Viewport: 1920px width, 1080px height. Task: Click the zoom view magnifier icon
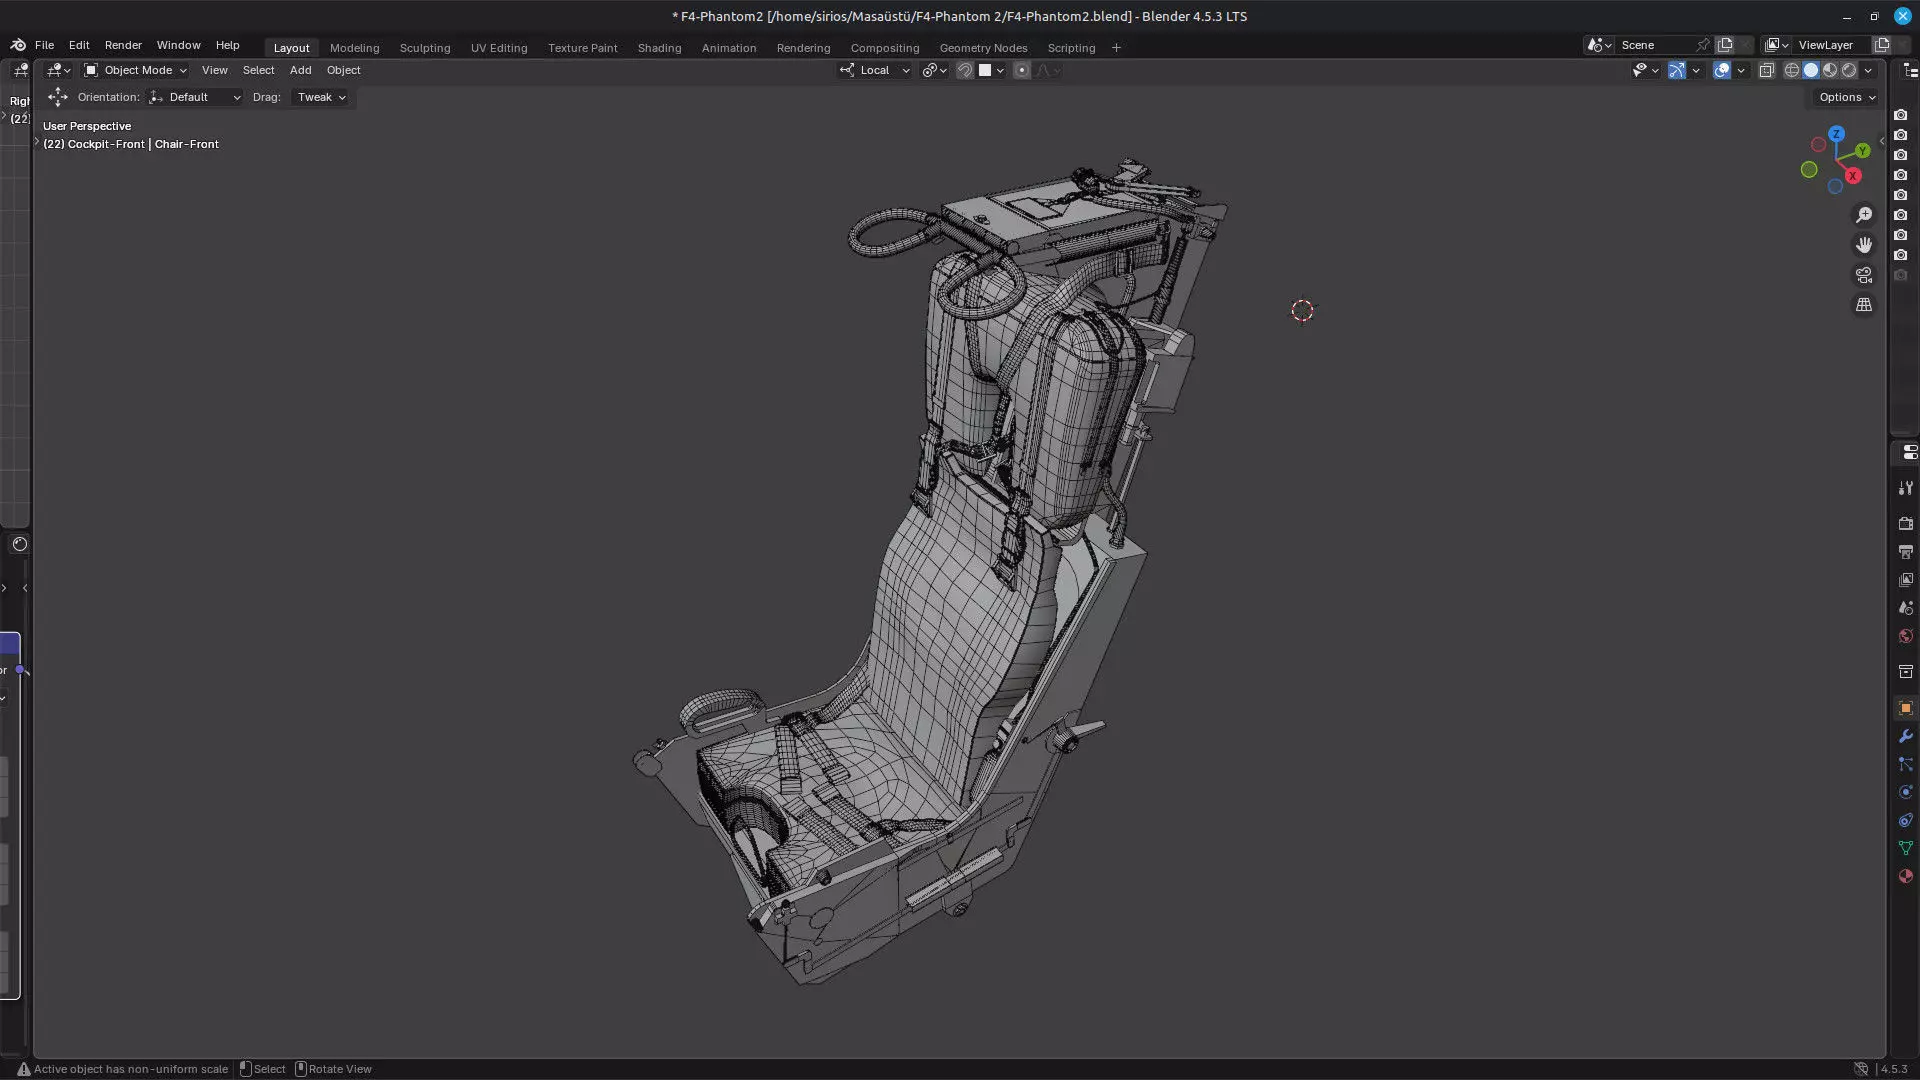[x=1864, y=215]
